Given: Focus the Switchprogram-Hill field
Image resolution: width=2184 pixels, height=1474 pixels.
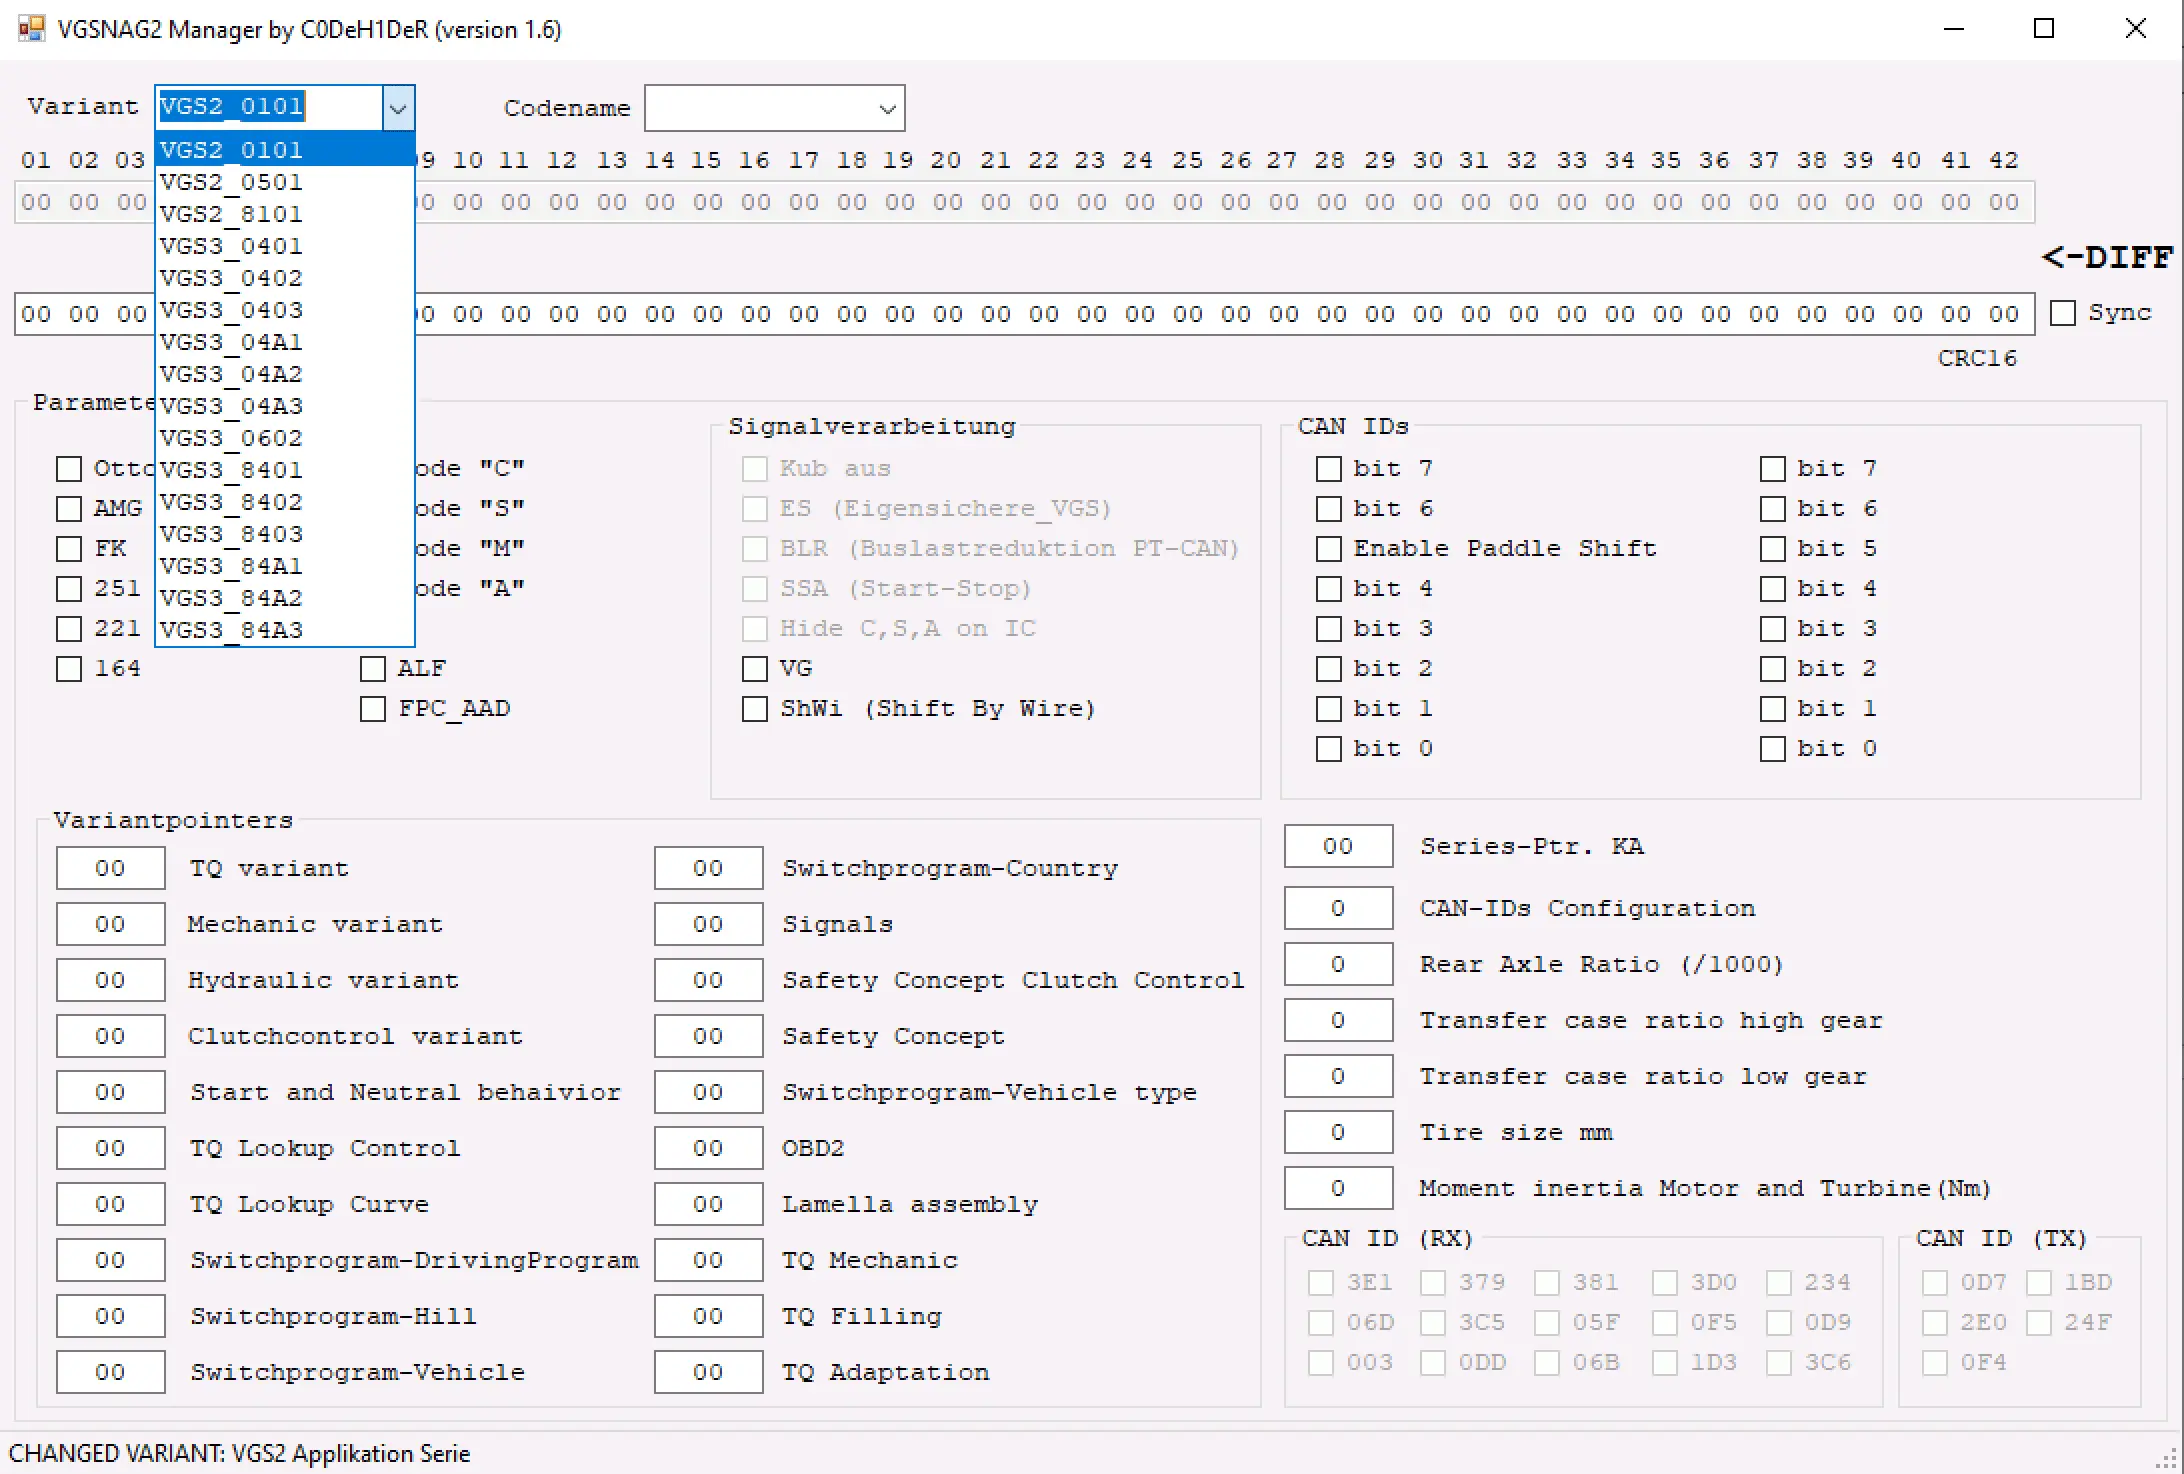Looking at the screenshot, I should click(x=110, y=1316).
